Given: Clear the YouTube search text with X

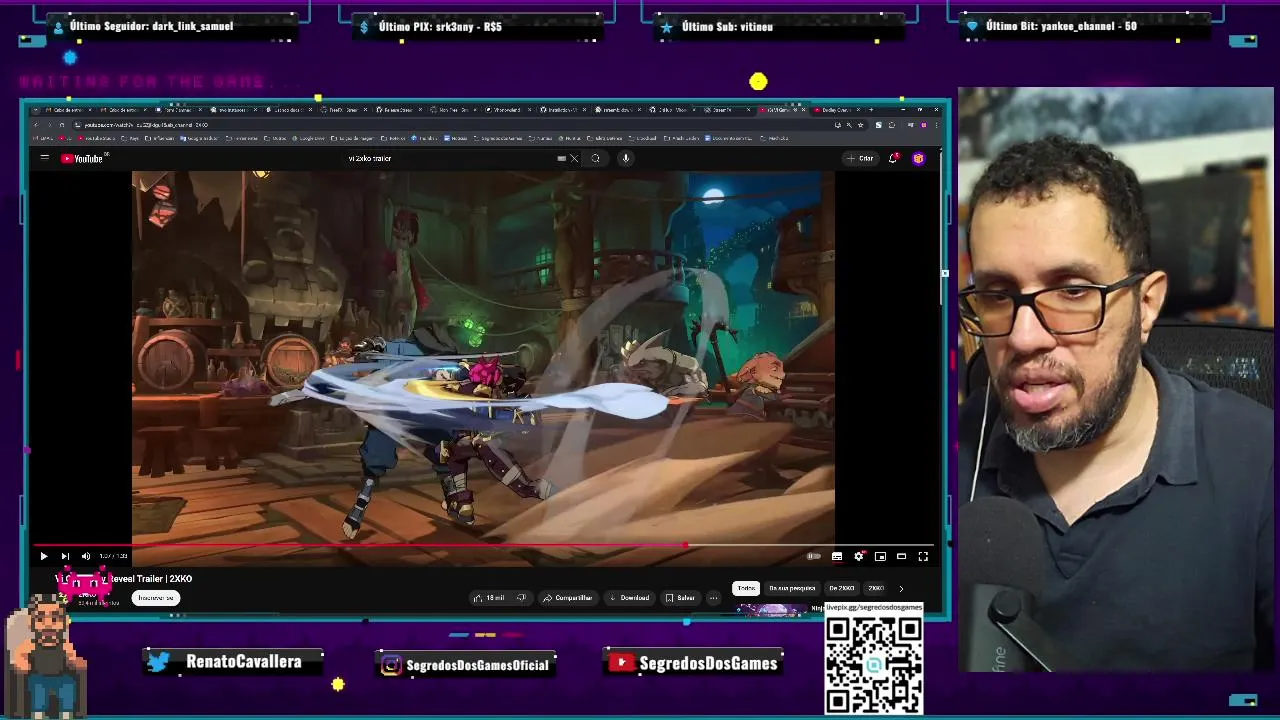Looking at the screenshot, I should (574, 158).
